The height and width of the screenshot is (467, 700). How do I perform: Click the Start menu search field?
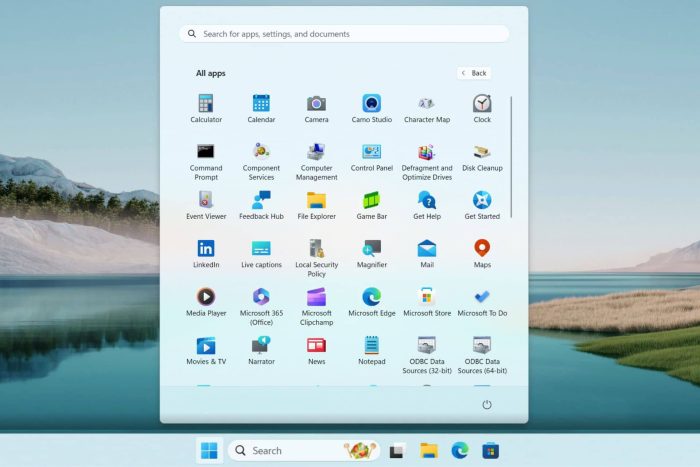(344, 34)
